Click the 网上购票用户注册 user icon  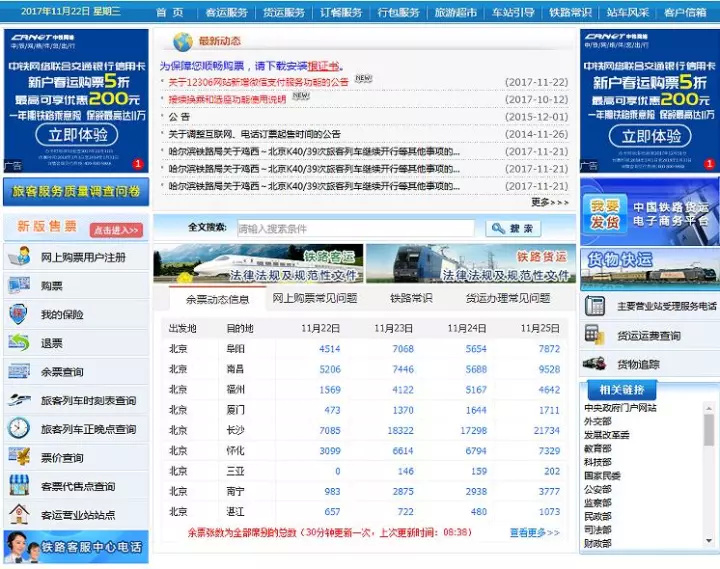click(x=19, y=257)
